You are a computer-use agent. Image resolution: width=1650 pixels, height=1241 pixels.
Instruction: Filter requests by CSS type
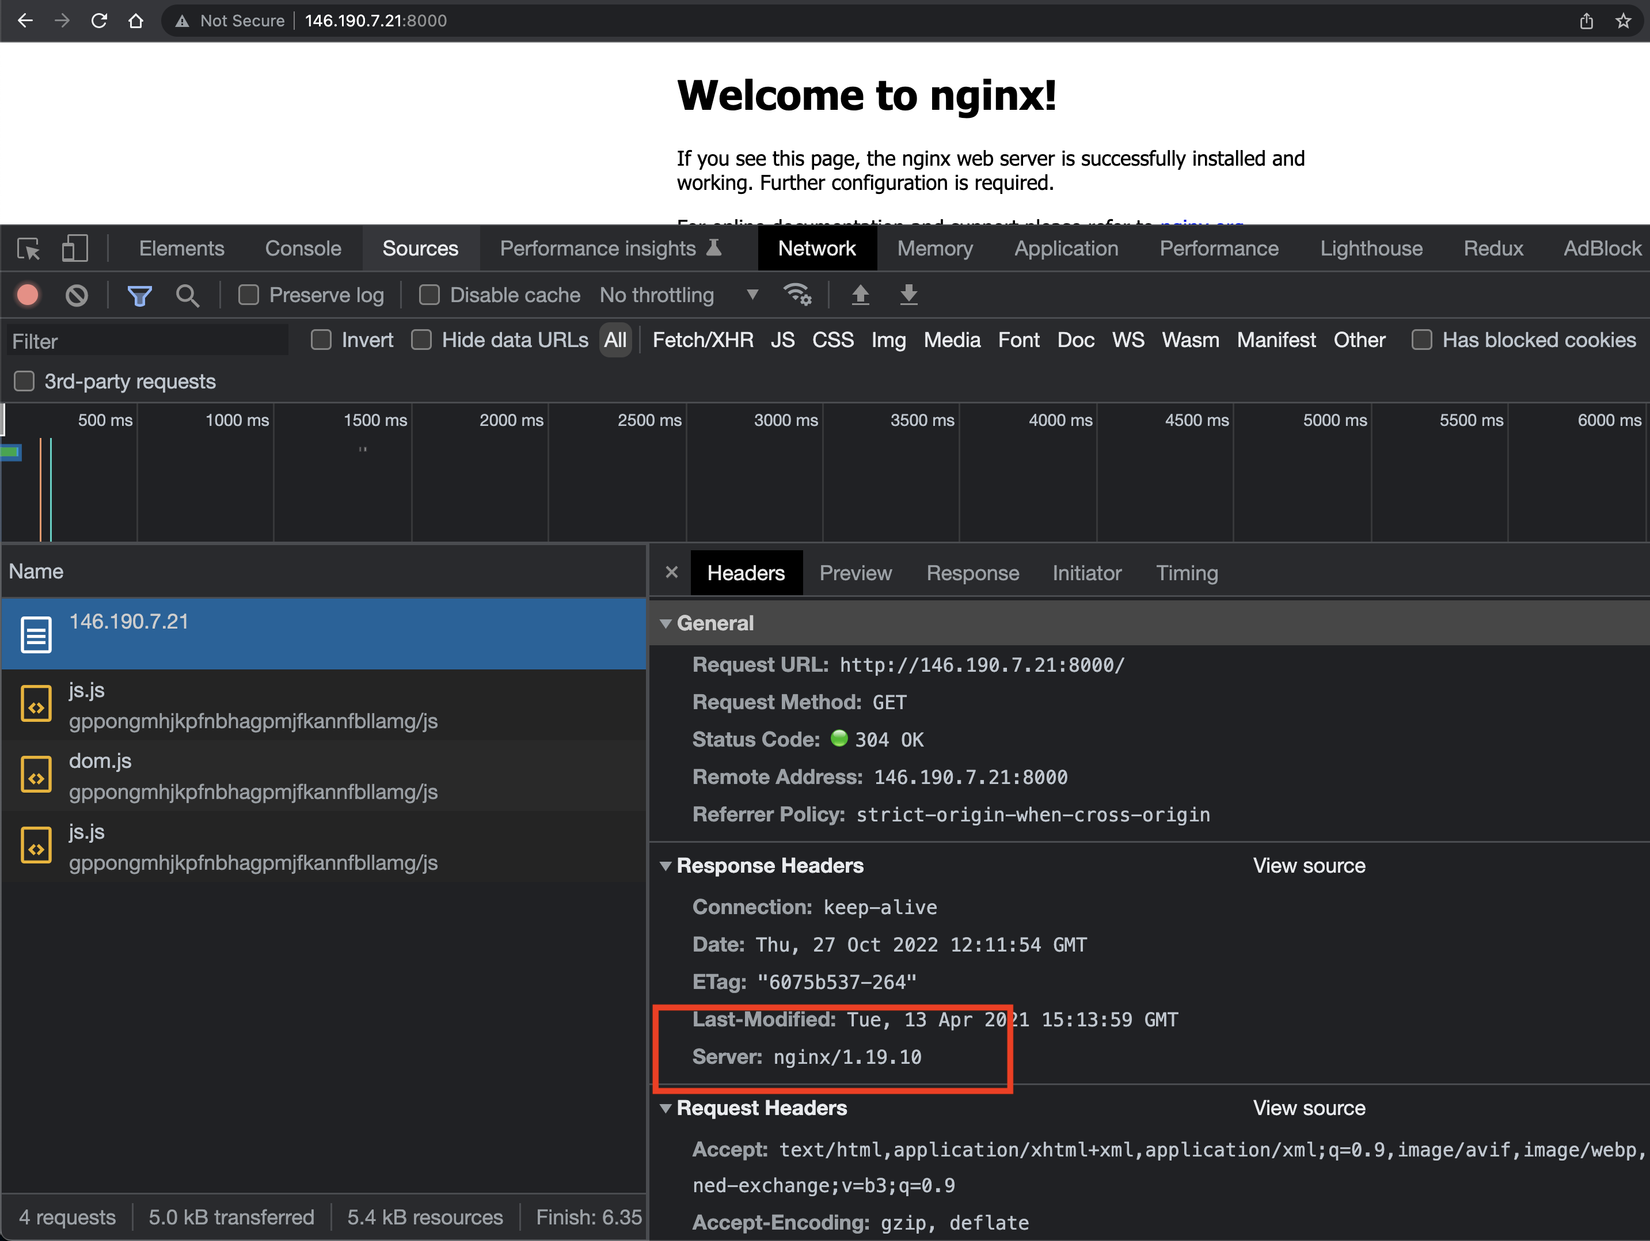[x=833, y=340]
